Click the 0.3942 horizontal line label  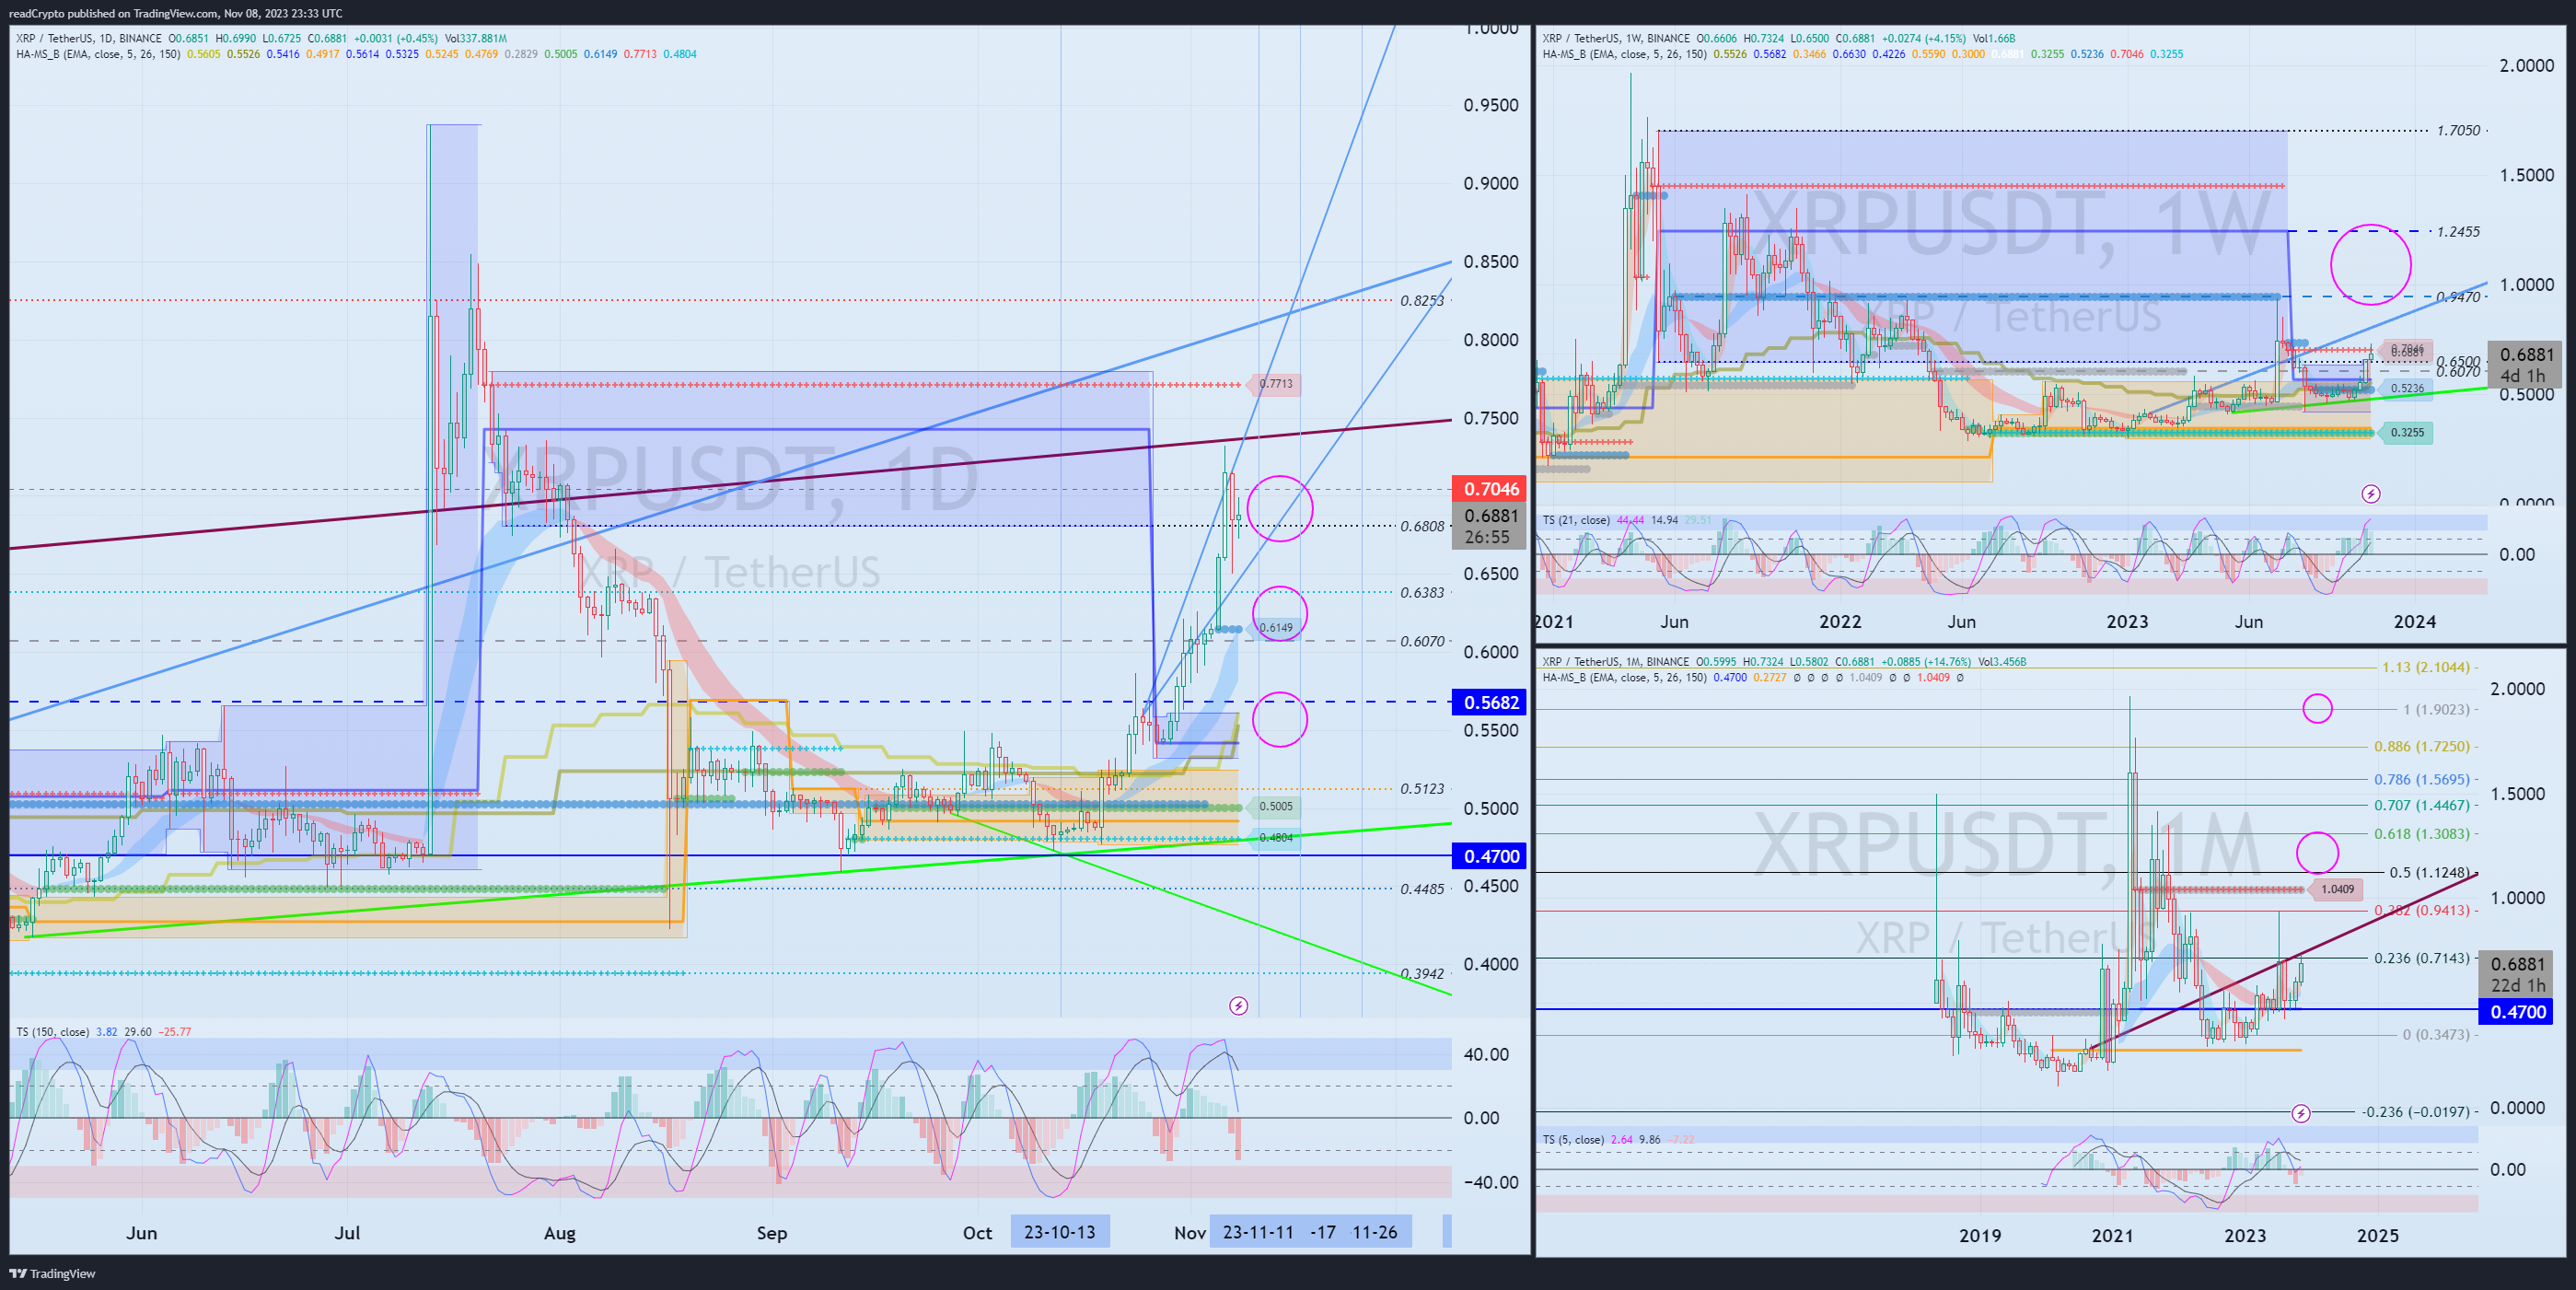pyautogui.click(x=1422, y=973)
